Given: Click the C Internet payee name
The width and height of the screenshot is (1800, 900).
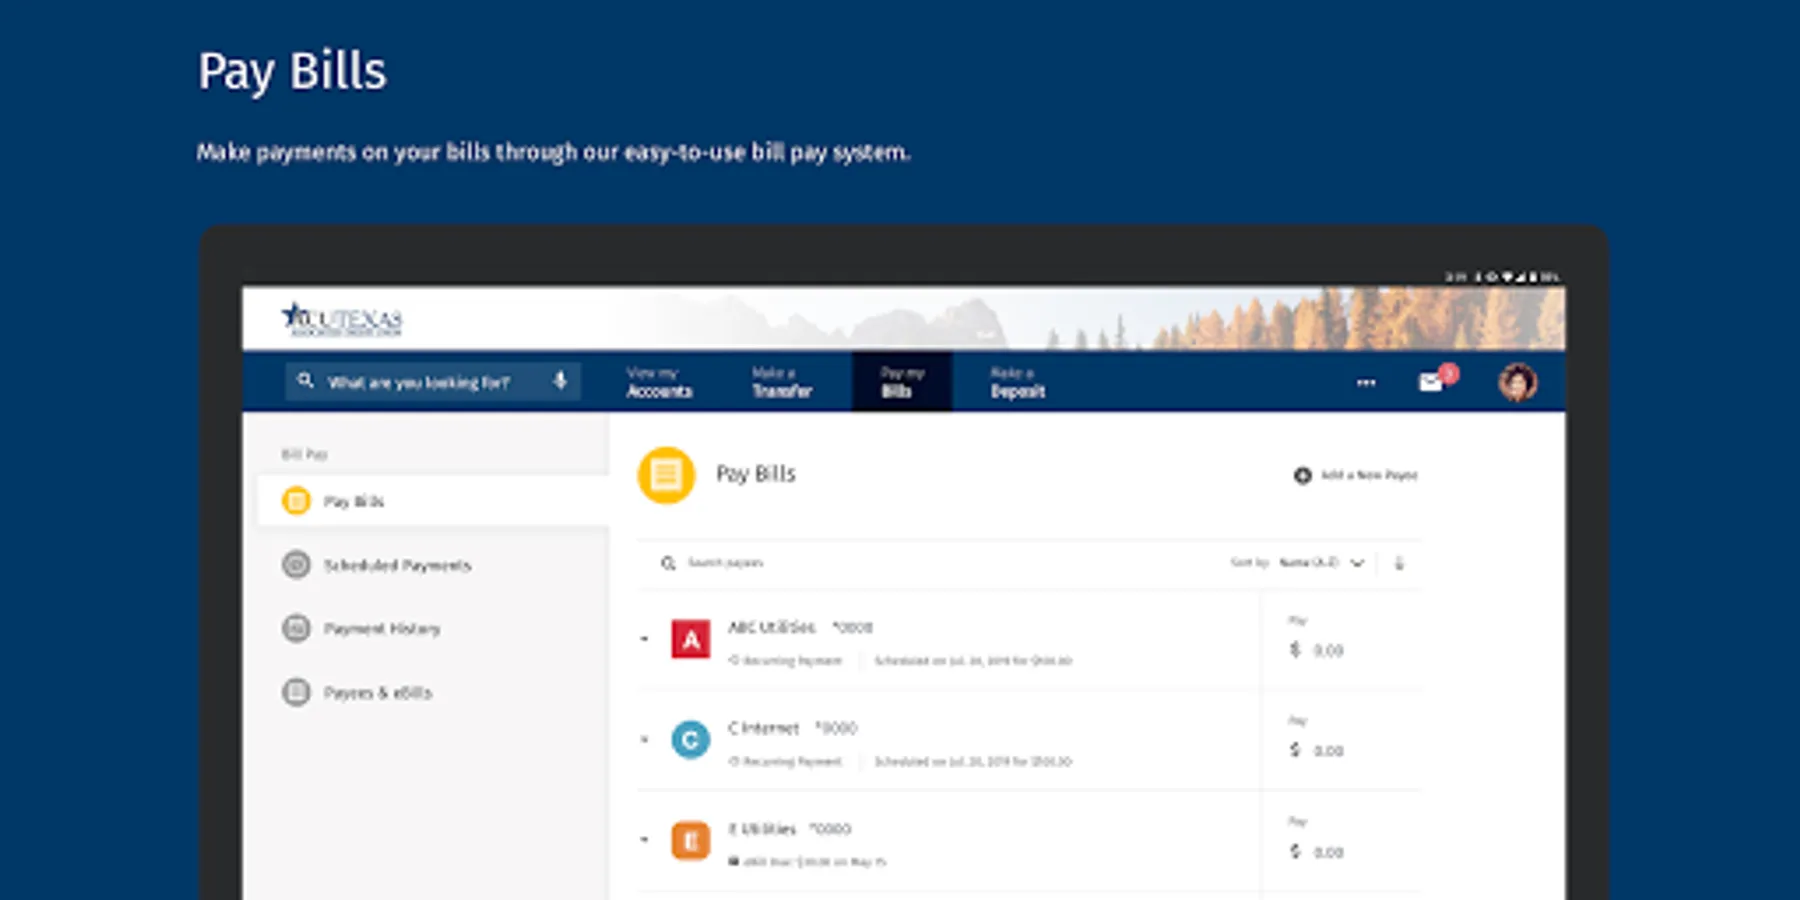Looking at the screenshot, I should point(764,728).
